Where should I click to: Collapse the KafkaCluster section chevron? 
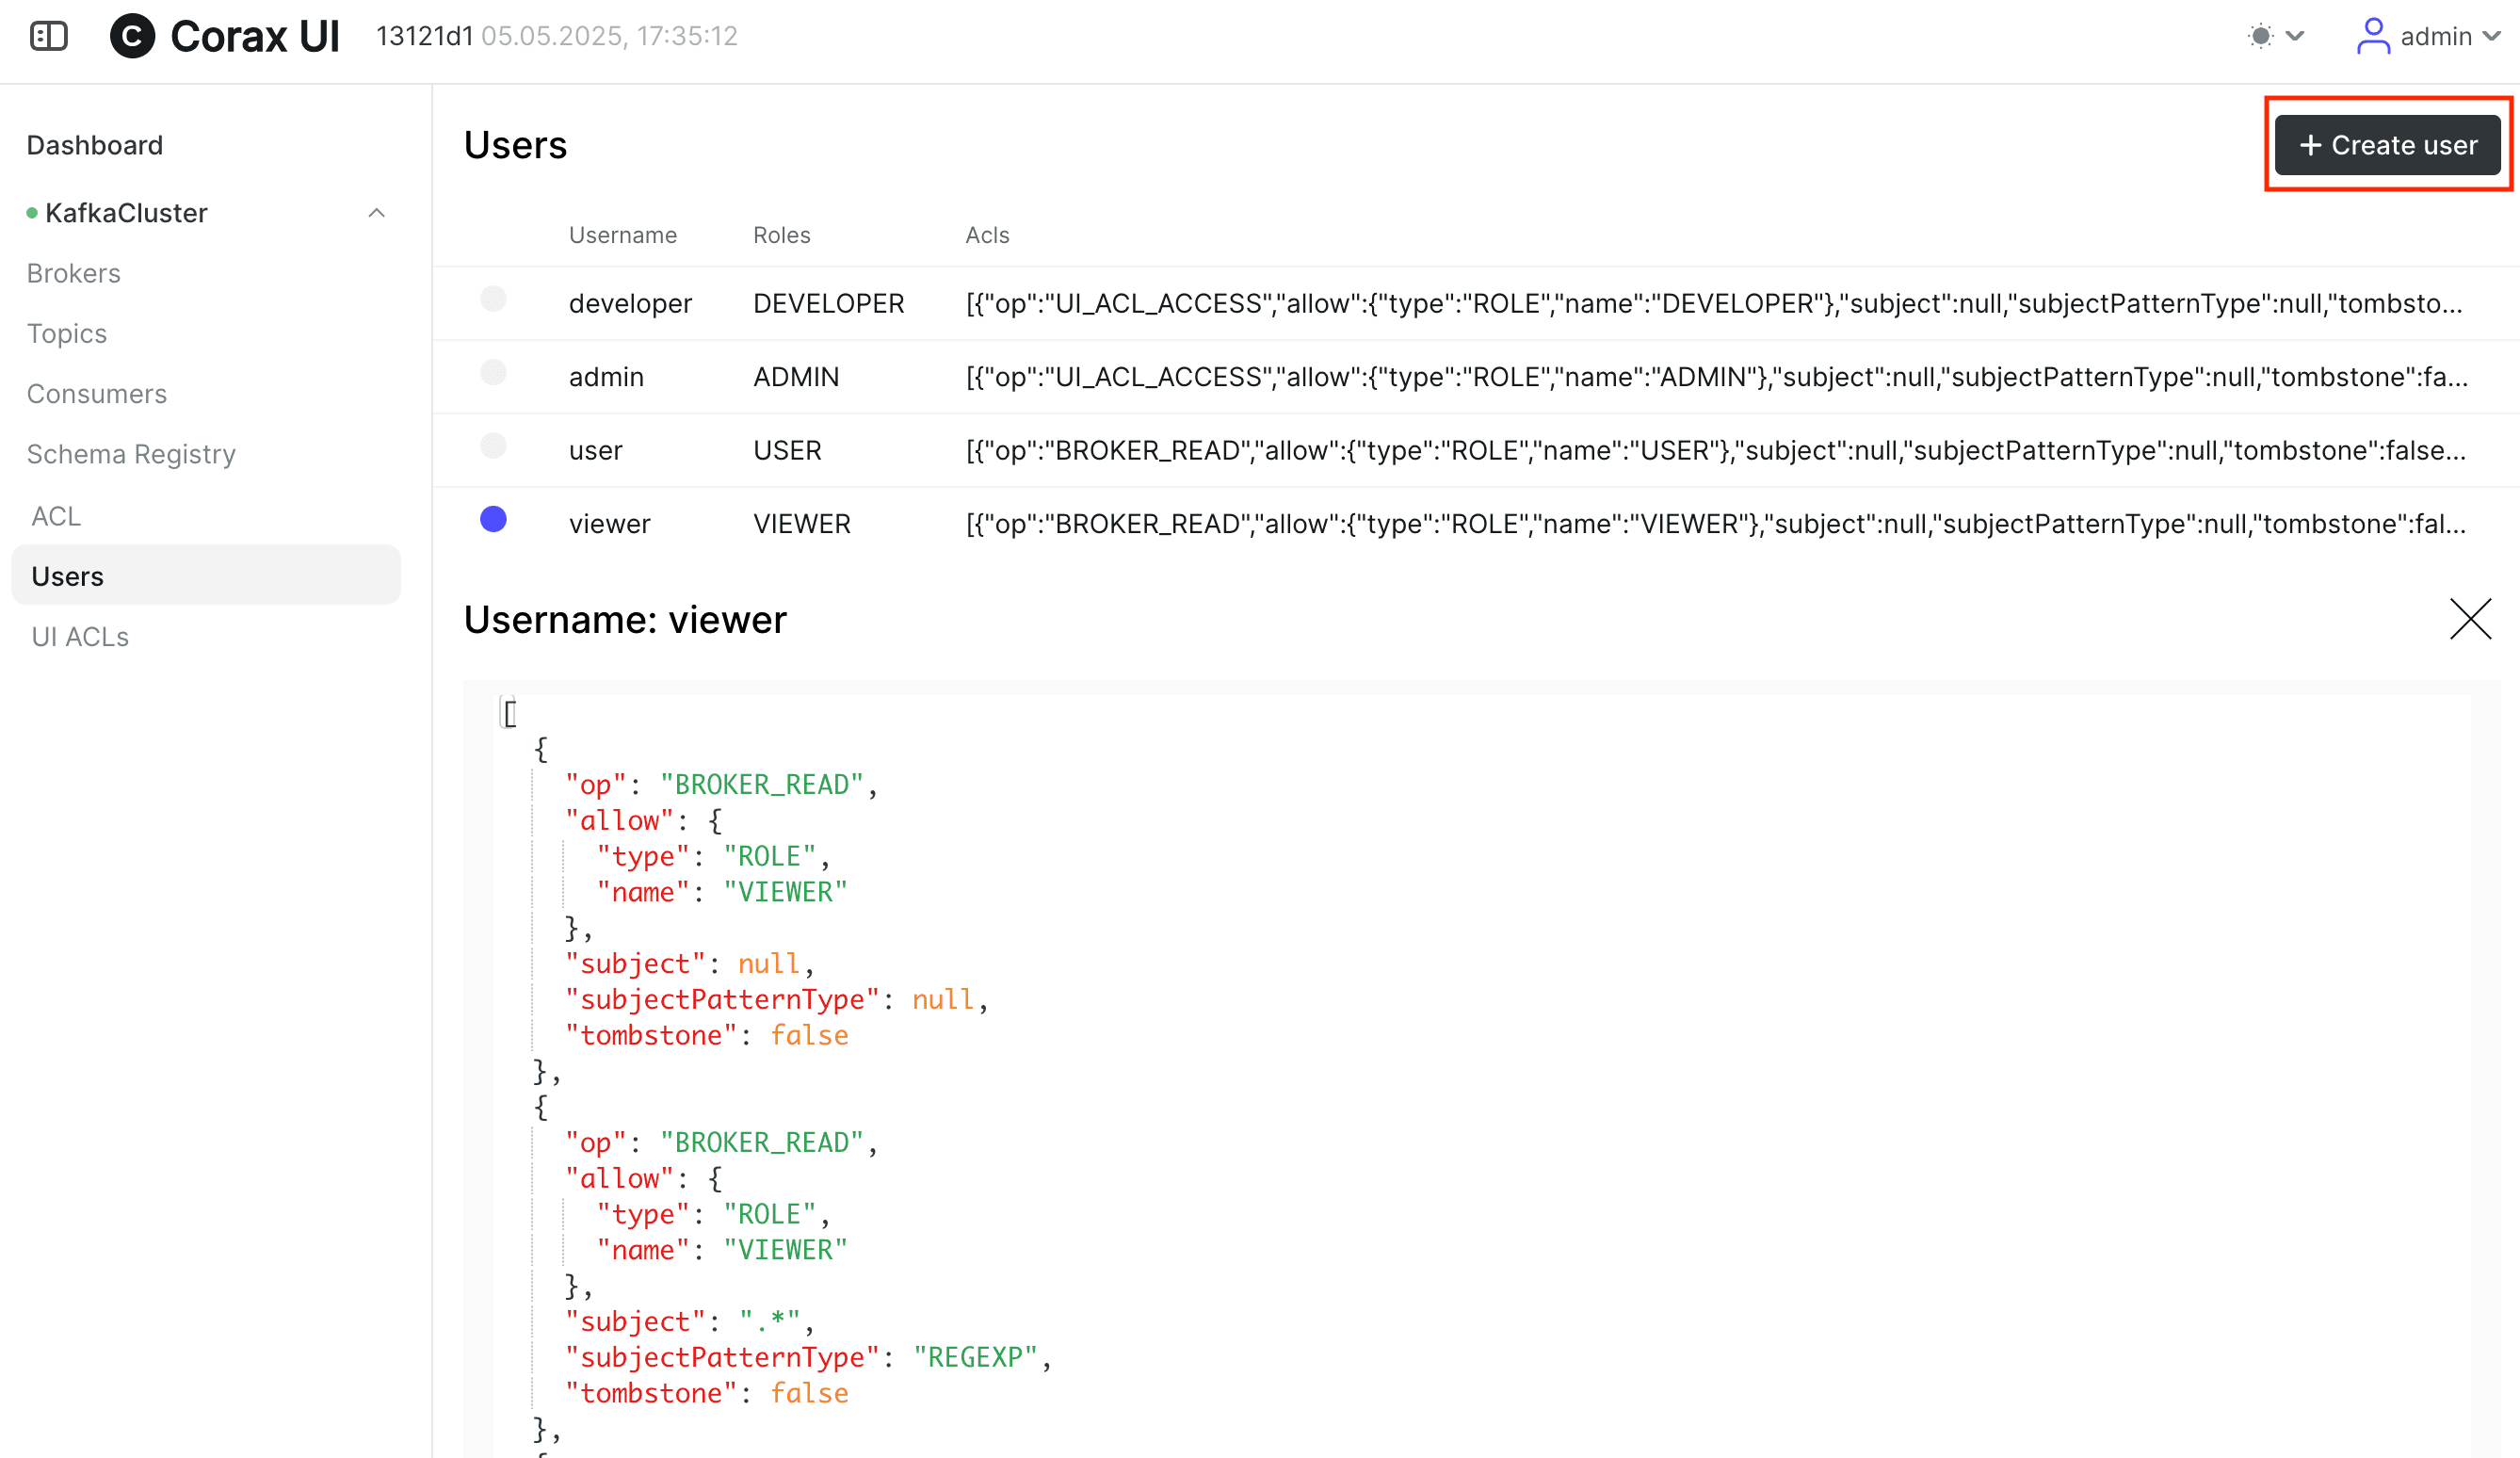pyautogui.click(x=376, y=213)
